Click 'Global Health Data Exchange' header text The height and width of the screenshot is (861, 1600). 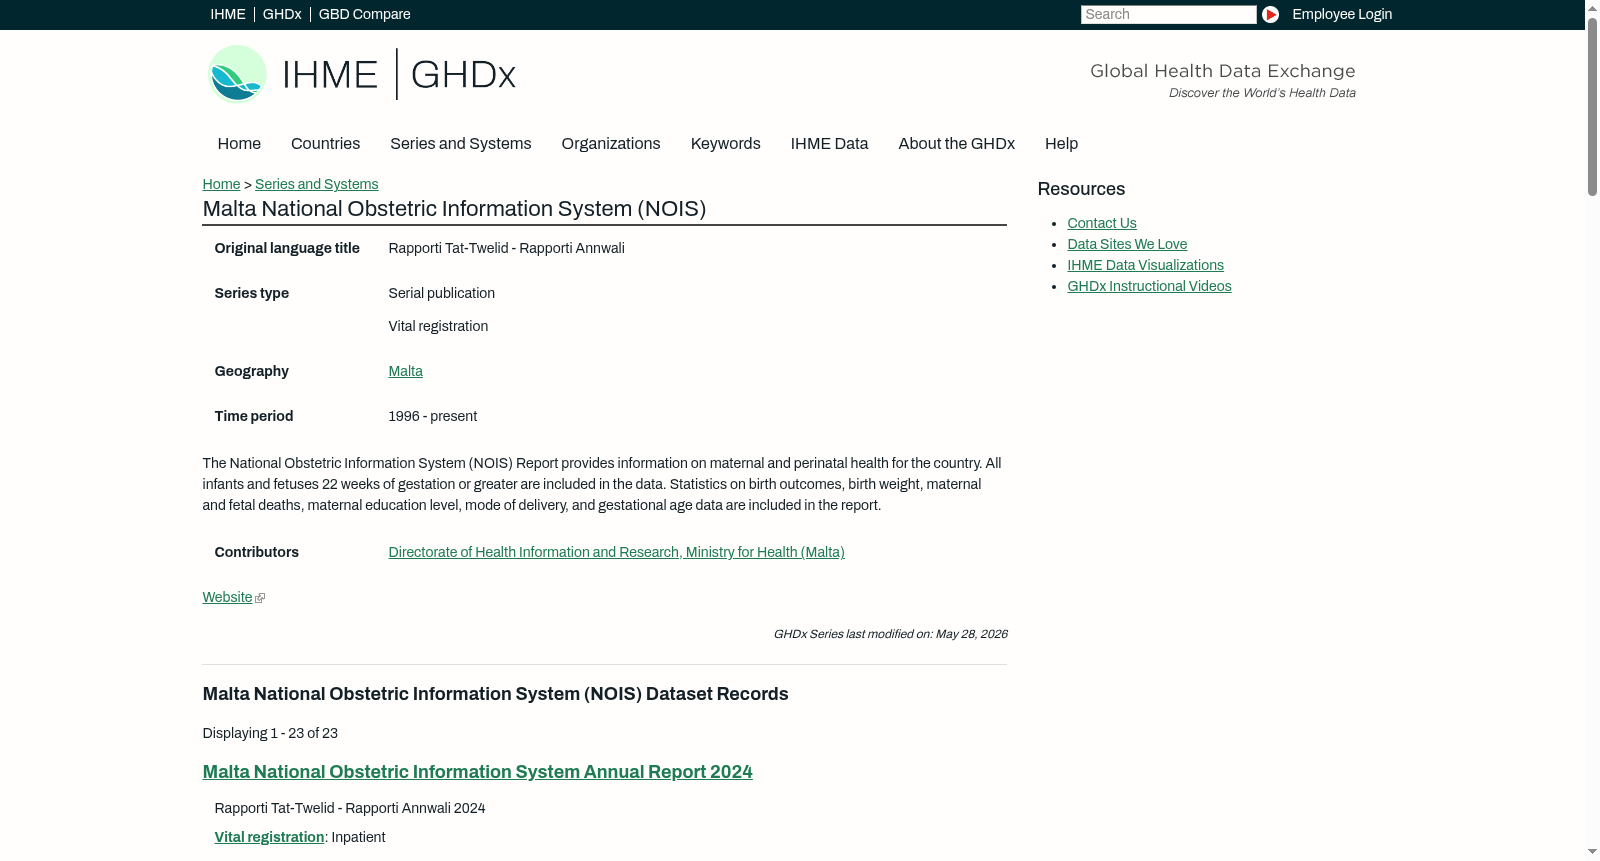(x=1222, y=71)
